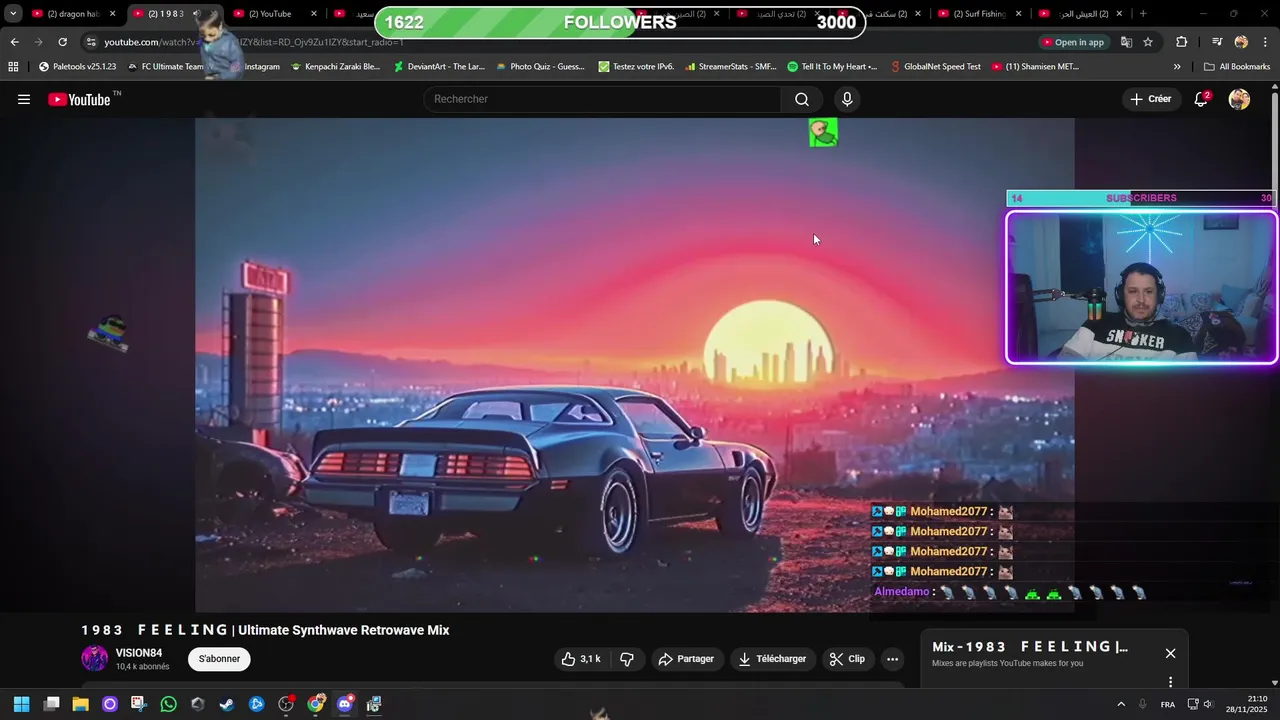1280x720 pixels.
Task: Go to the YouTube home logo
Action: [x=79, y=99]
